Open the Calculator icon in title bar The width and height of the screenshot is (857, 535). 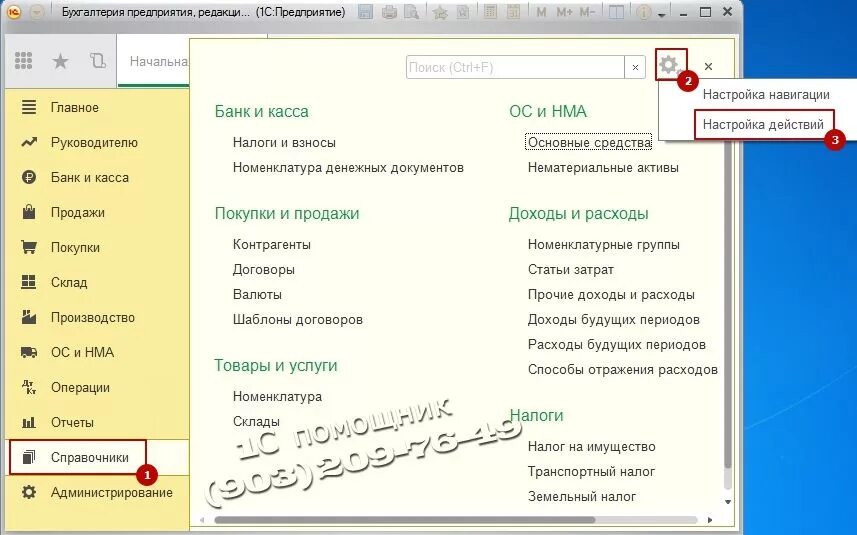click(x=490, y=11)
